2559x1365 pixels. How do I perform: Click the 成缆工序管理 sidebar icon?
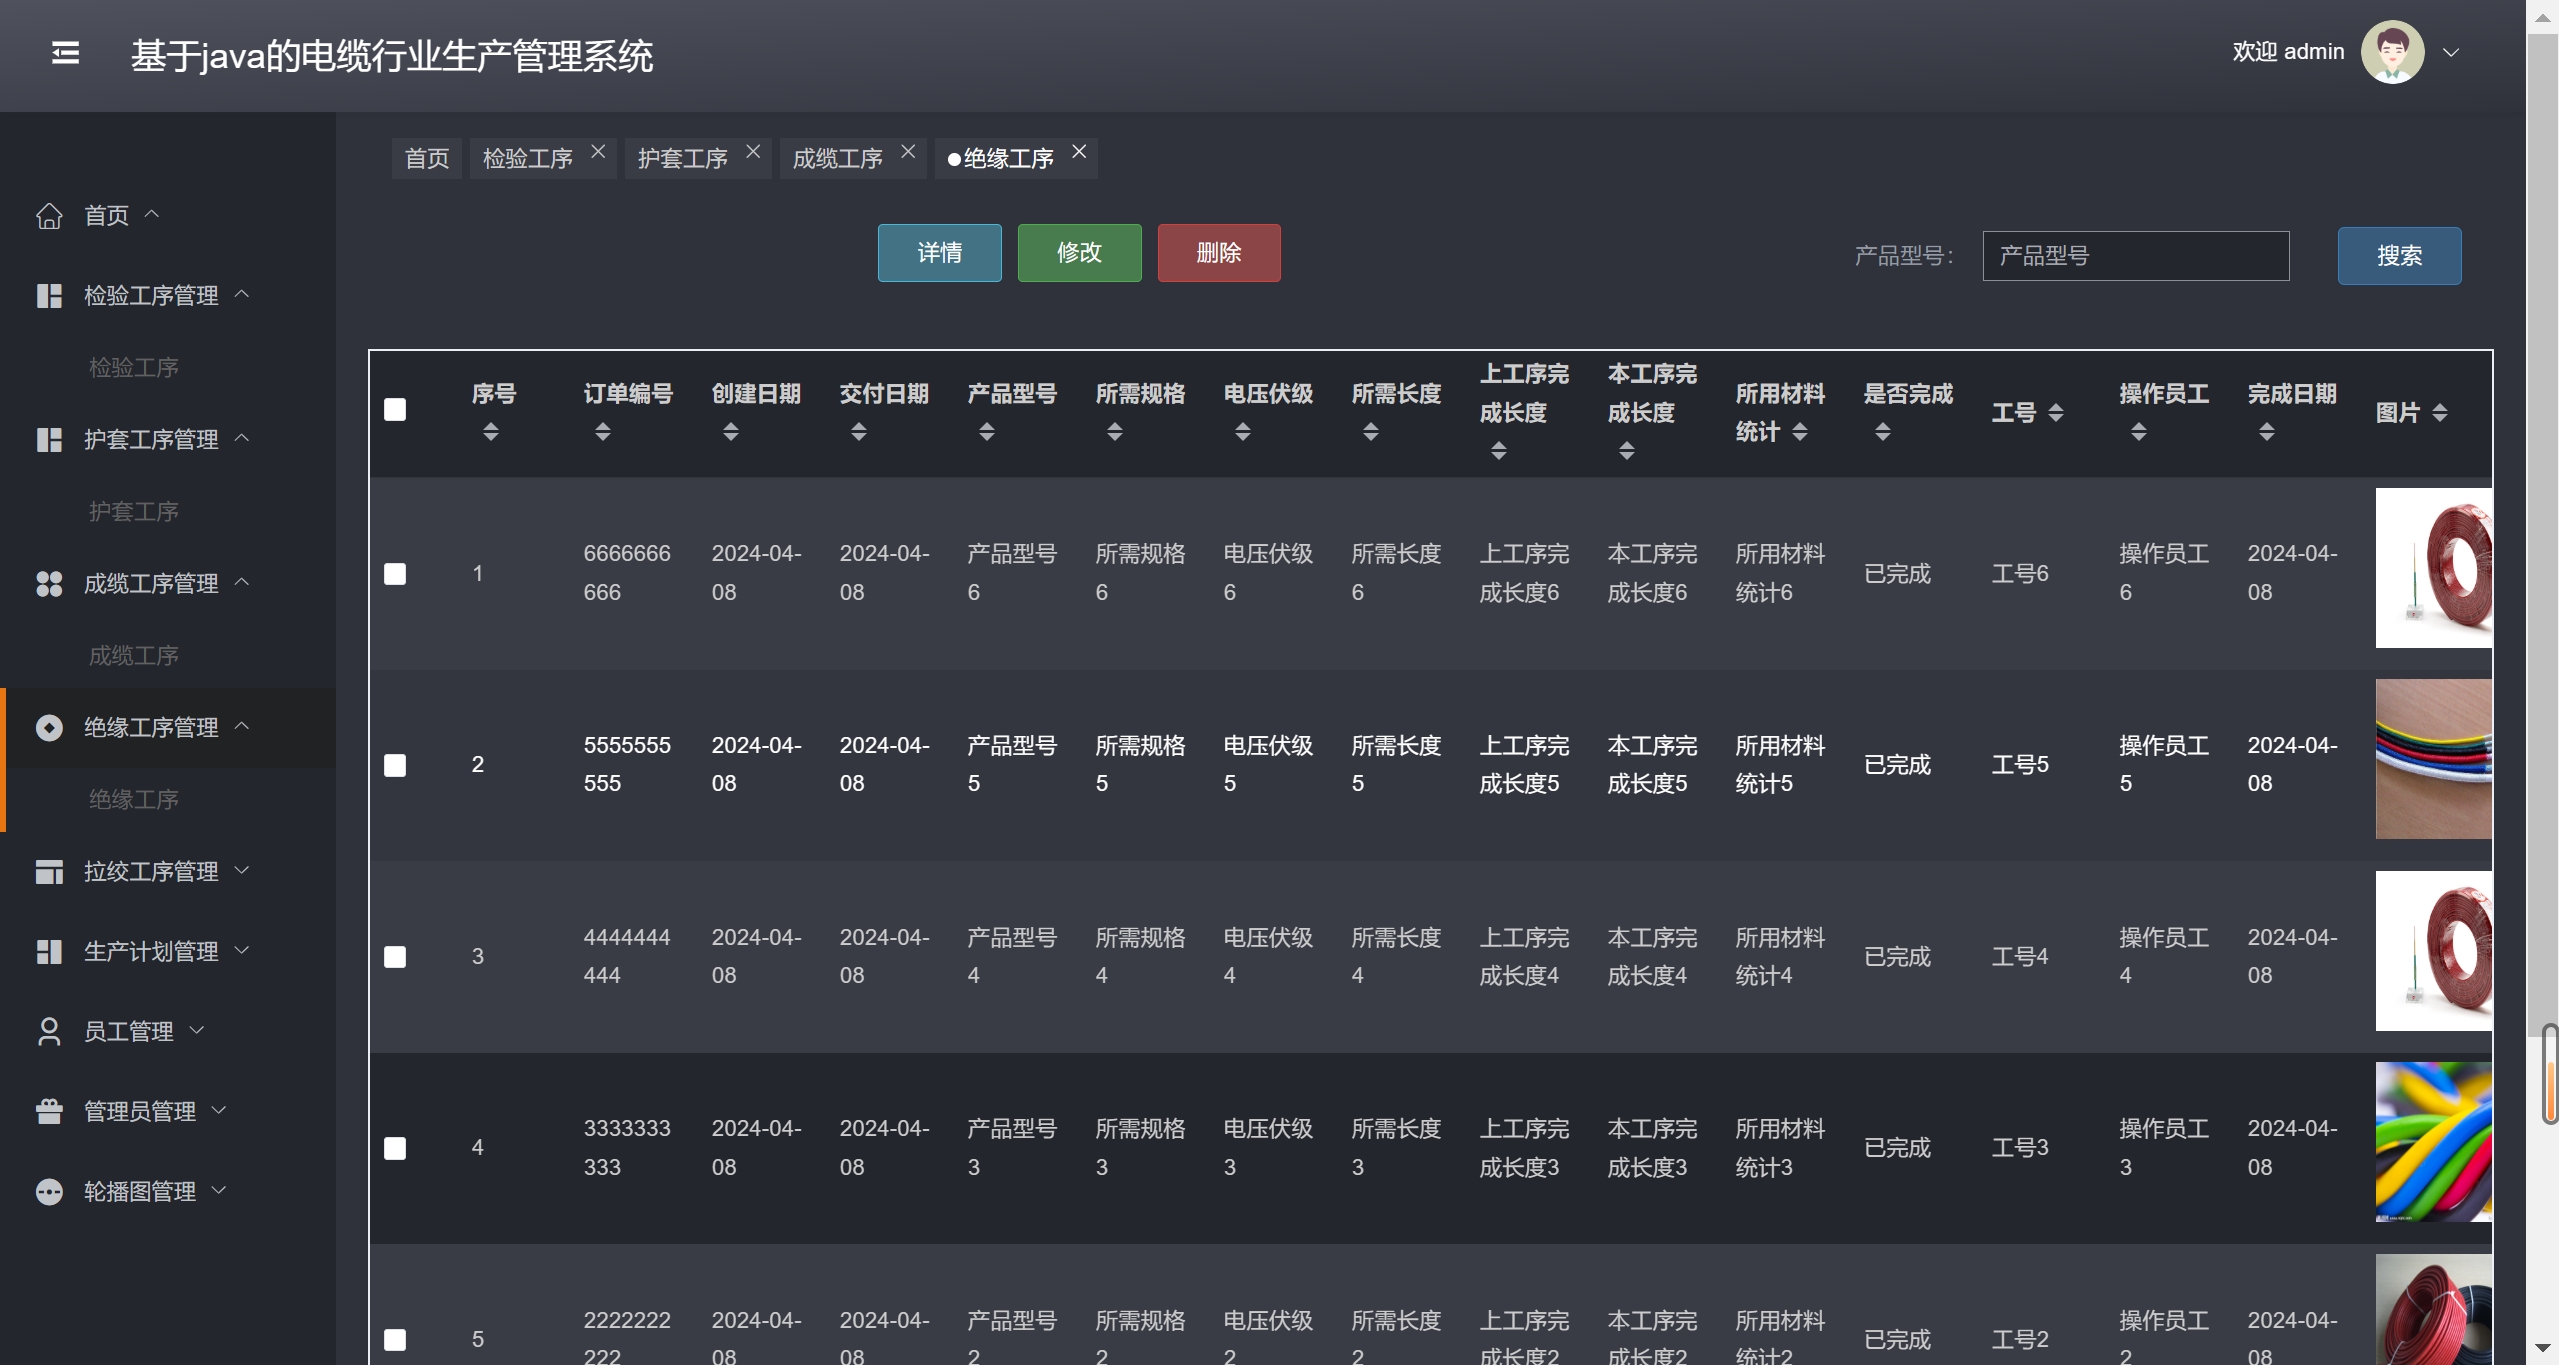[x=49, y=584]
